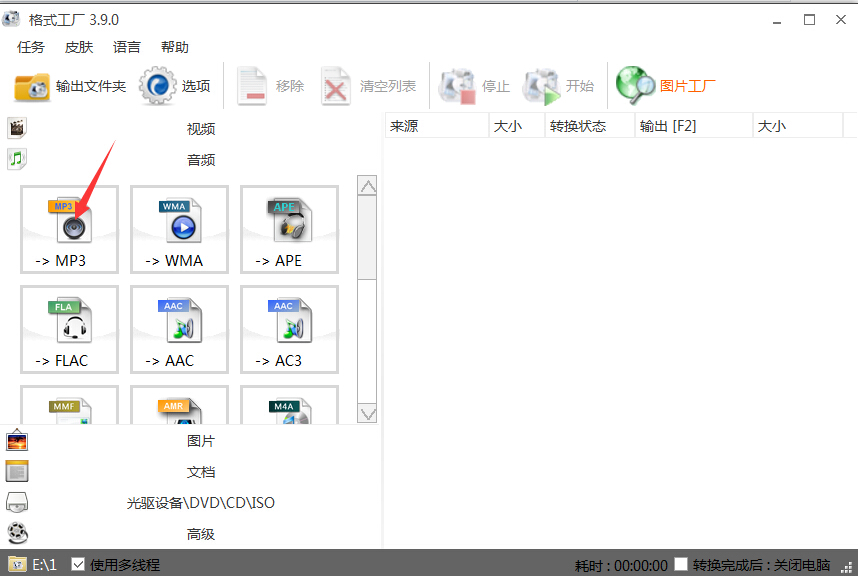The image size is (858, 576).
Task: Select the -> AAC conversion icon
Action: 179,329
